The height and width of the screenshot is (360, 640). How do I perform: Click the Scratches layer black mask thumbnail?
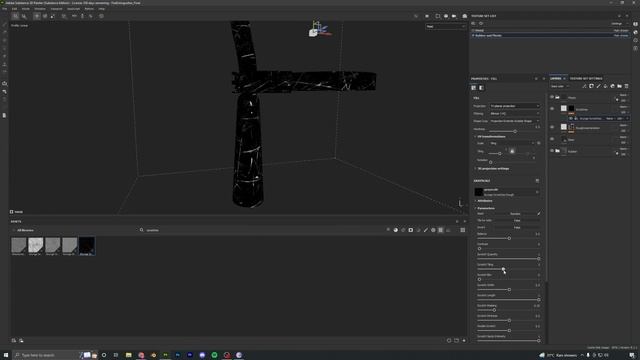[571, 108]
